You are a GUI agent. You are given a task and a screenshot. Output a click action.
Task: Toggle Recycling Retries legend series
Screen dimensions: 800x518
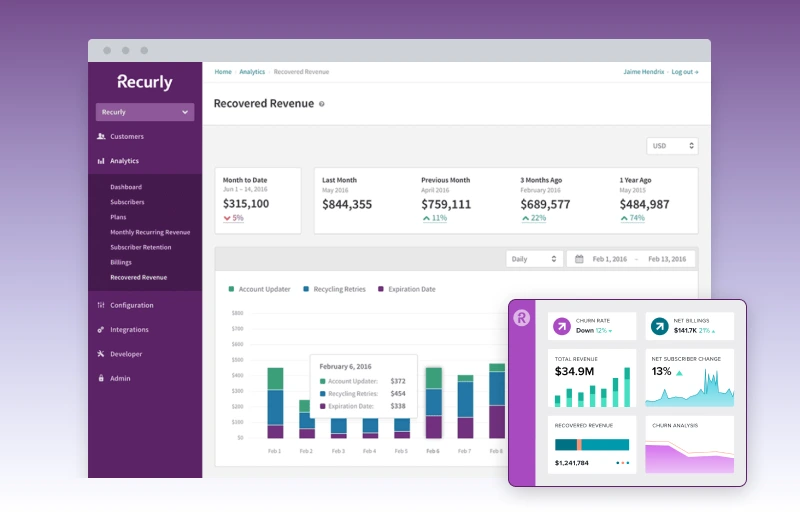click(335, 289)
